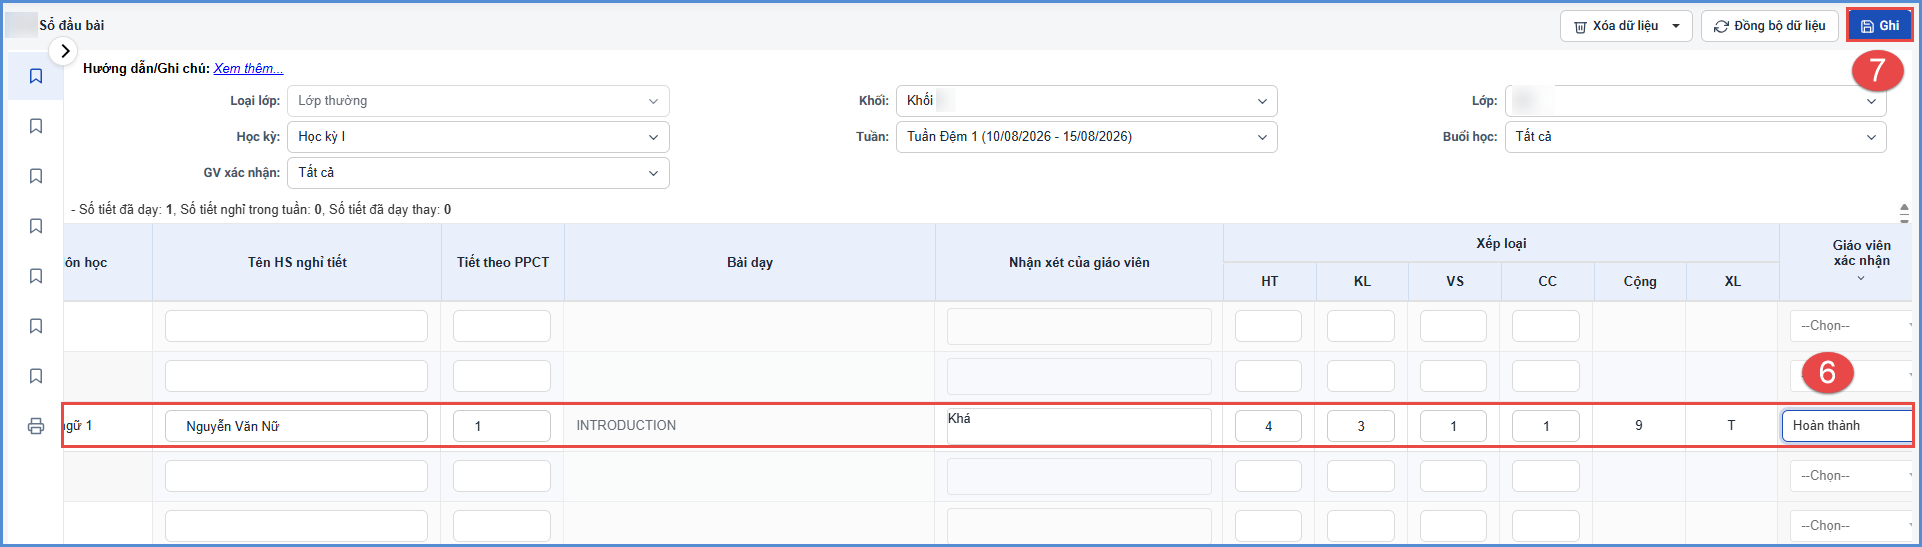Expand the sidebar with the chevron arrow
Viewport: 1922px width, 547px height.
tap(64, 51)
